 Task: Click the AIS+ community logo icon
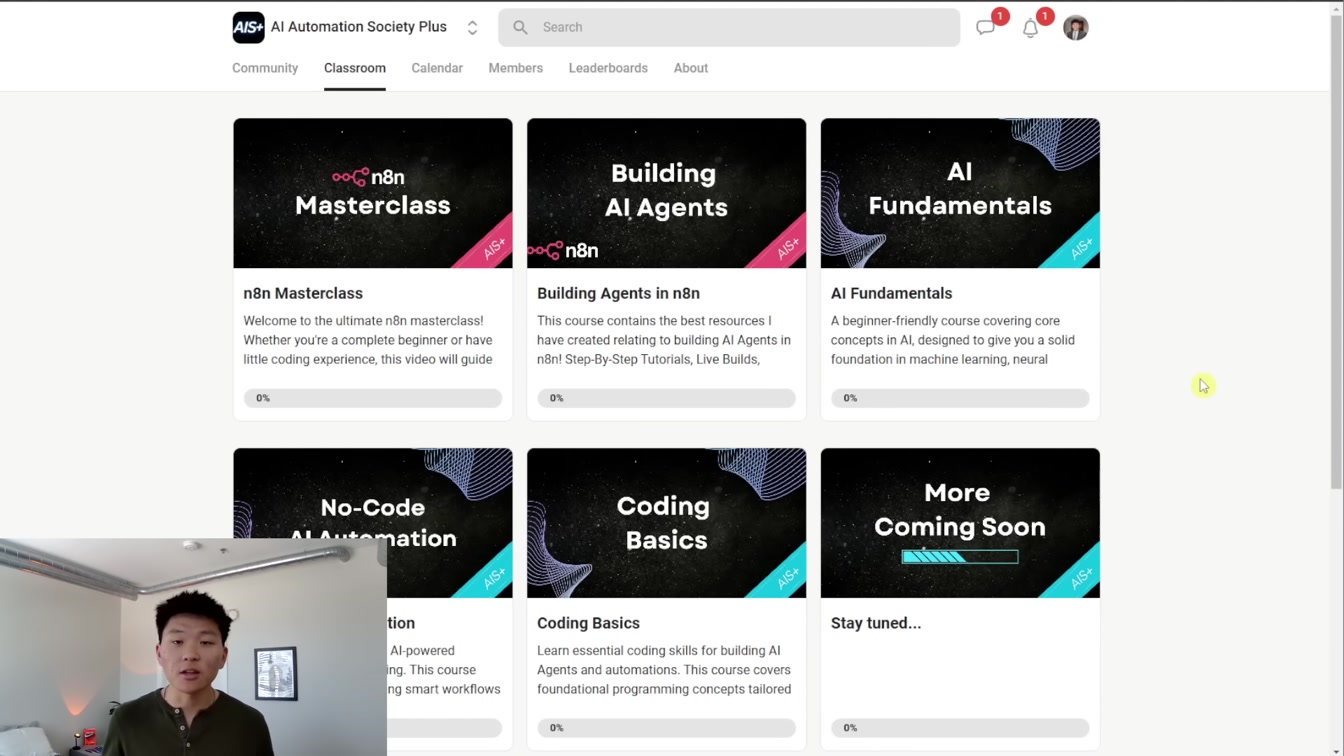[x=248, y=27]
